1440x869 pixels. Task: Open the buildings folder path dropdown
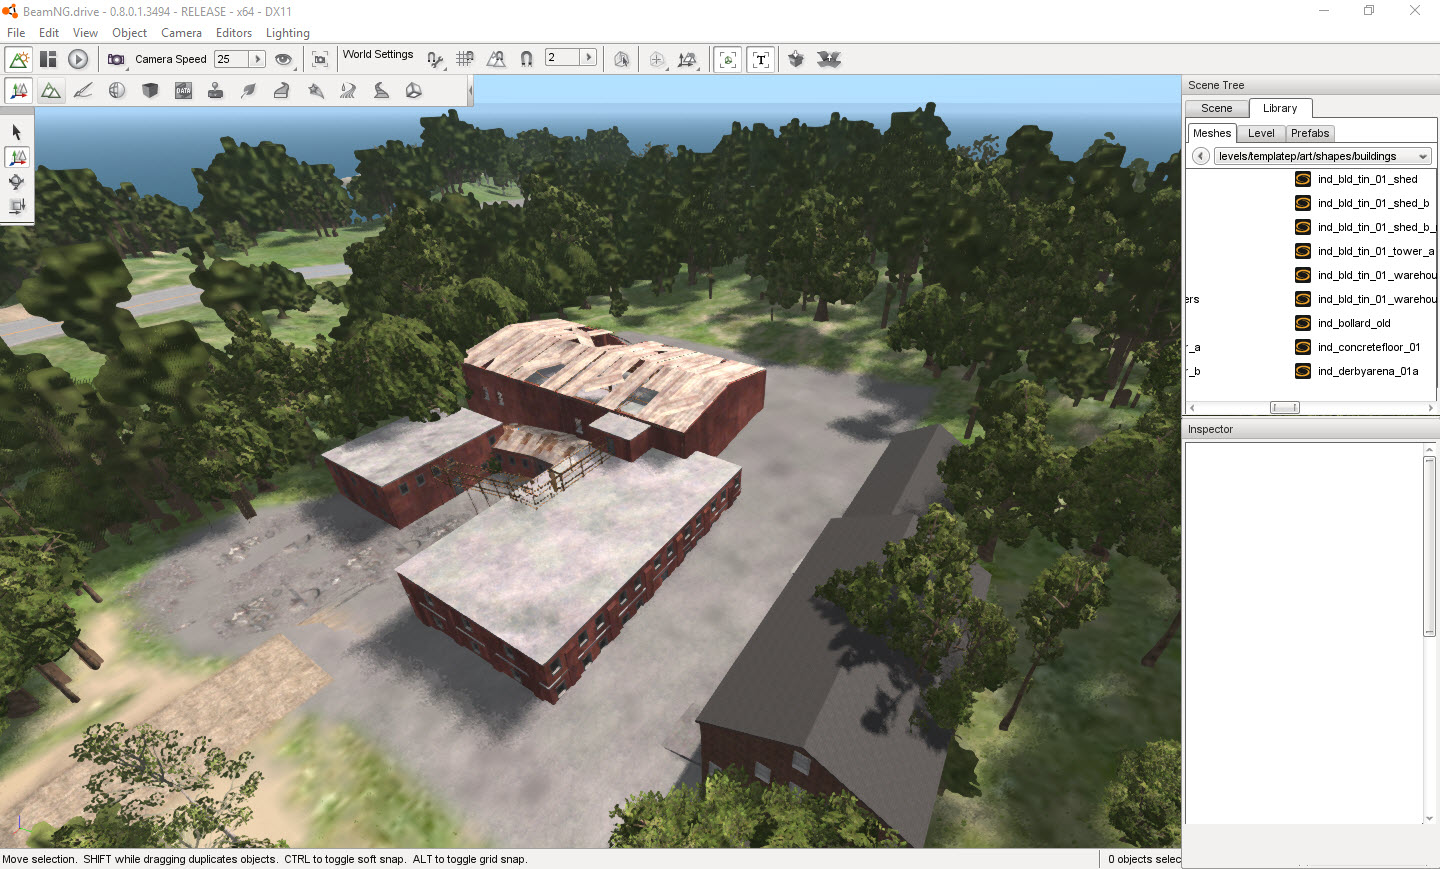tap(1322, 156)
